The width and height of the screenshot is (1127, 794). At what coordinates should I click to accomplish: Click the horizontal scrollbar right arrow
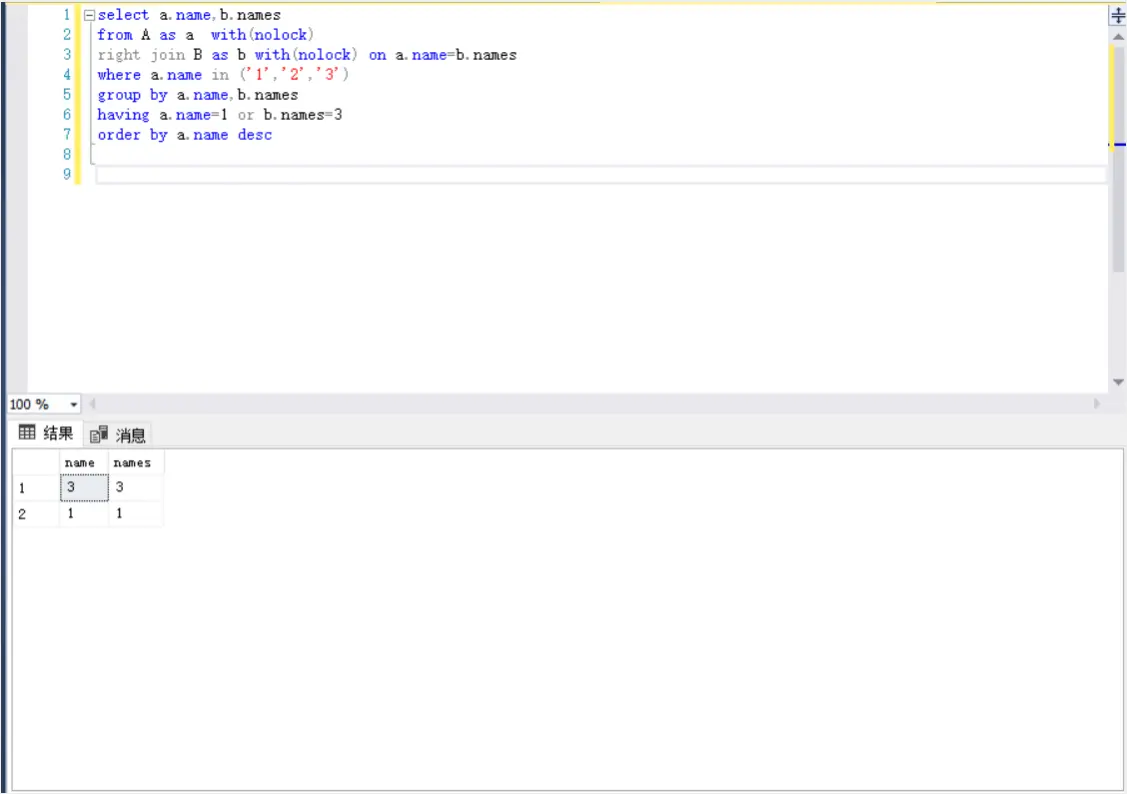pos(1097,404)
